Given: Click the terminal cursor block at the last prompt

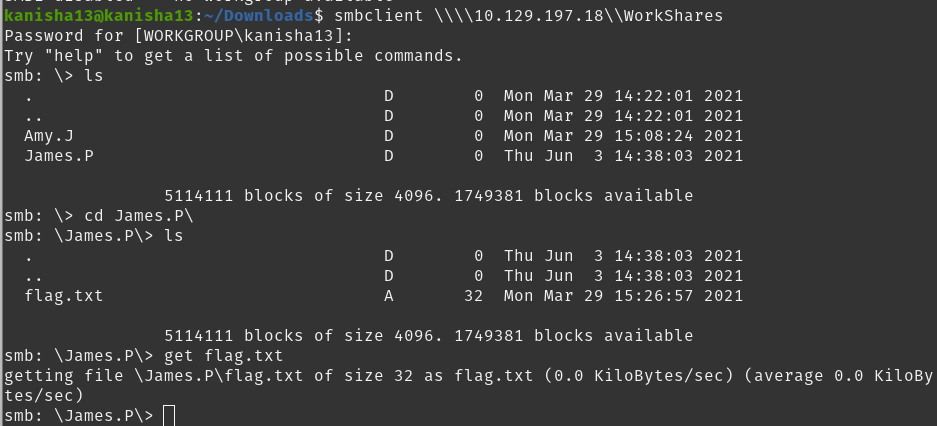Looking at the screenshot, I should [x=168, y=416].
